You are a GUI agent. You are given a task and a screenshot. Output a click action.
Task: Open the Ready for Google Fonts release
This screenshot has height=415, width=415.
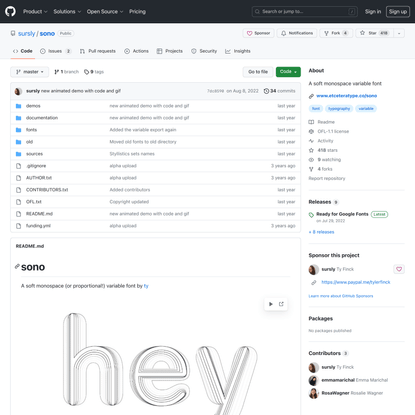342,214
